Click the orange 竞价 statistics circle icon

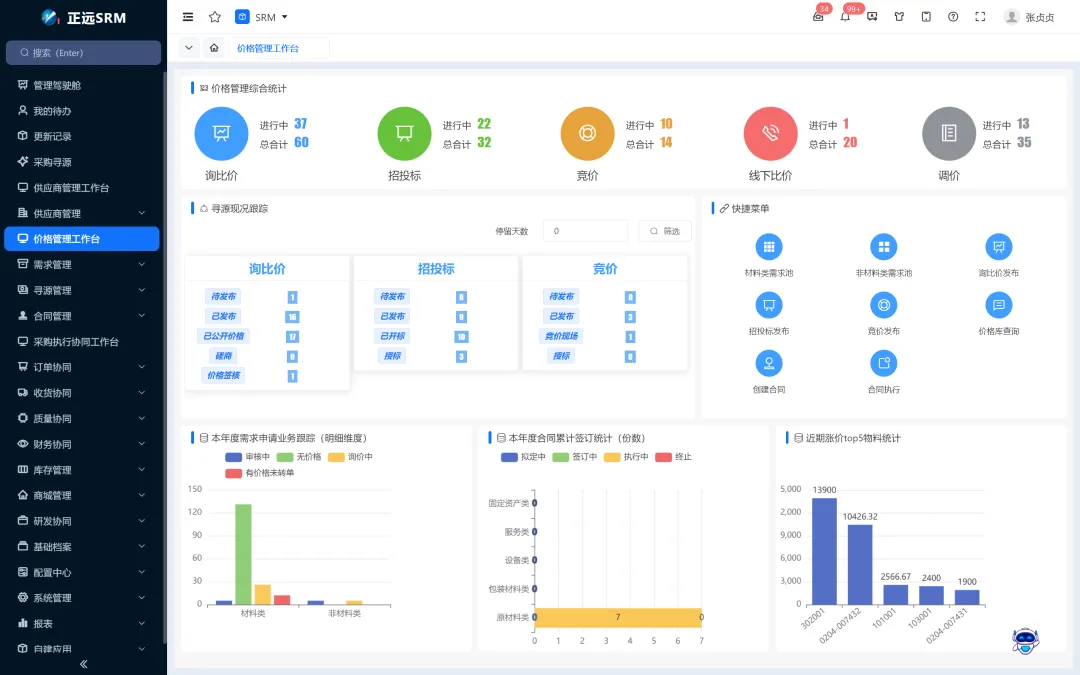pos(588,133)
